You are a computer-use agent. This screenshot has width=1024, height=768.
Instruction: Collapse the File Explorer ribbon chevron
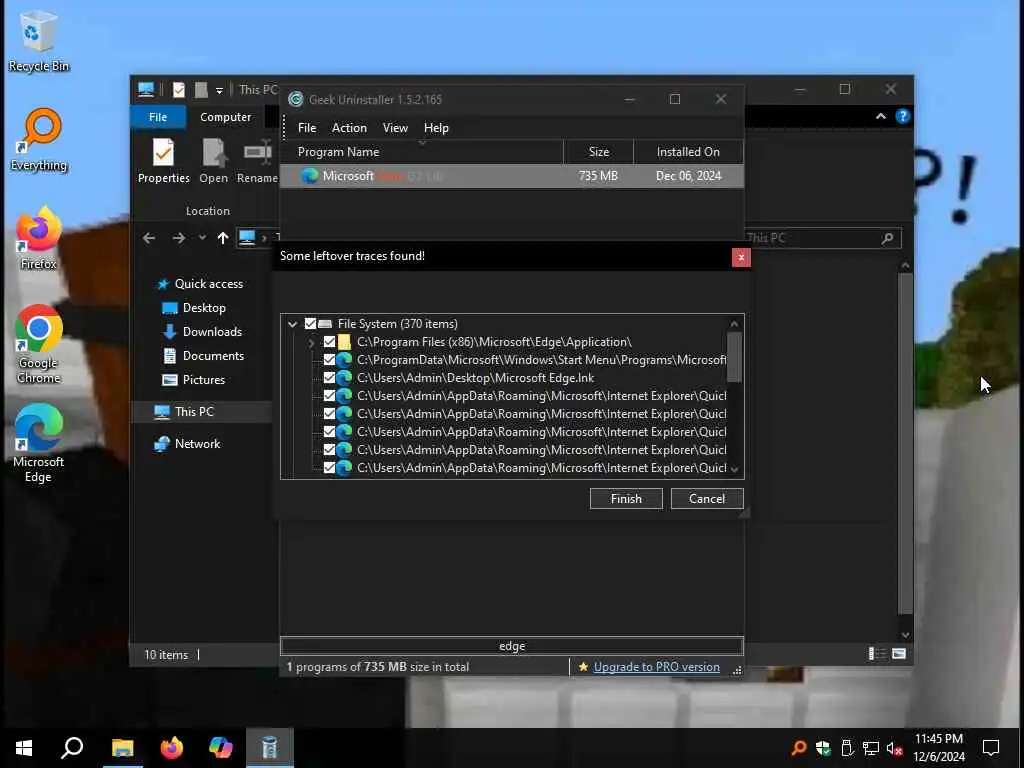(880, 116)
